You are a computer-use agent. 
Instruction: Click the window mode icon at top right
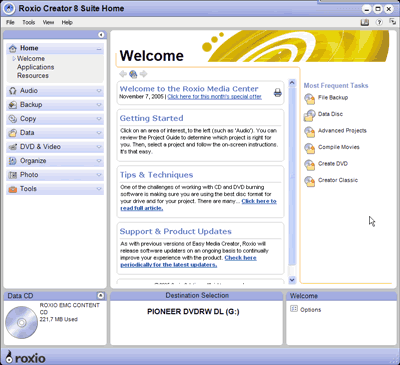pyautogui.click(x=392, y=22)
